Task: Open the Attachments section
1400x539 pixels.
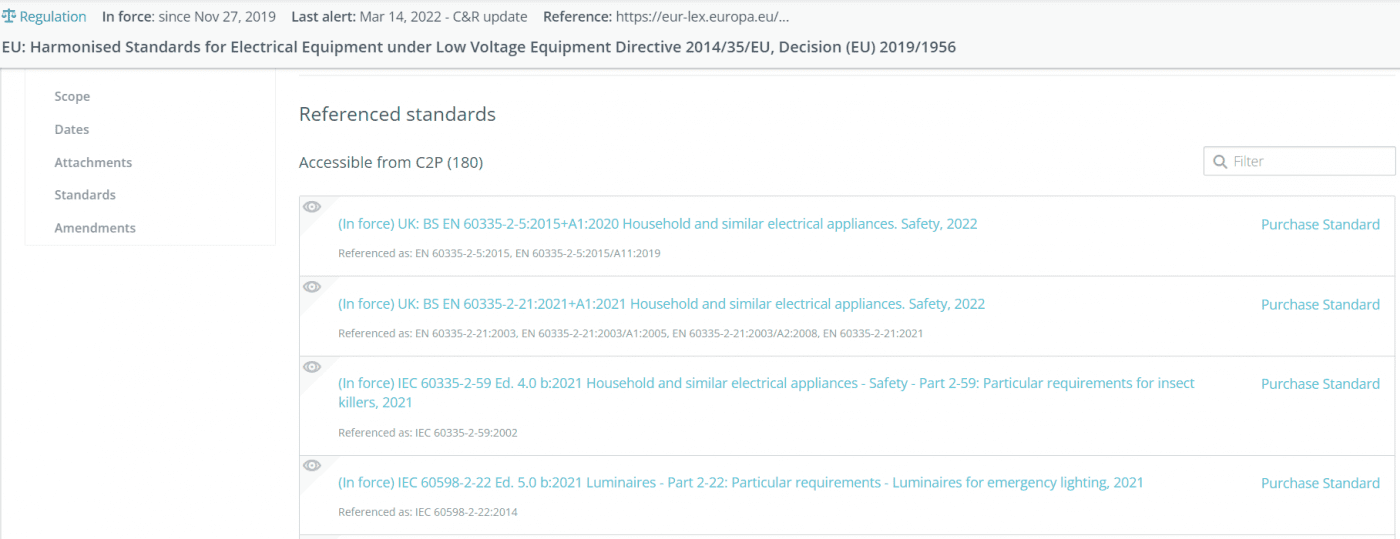Action: 93,162
